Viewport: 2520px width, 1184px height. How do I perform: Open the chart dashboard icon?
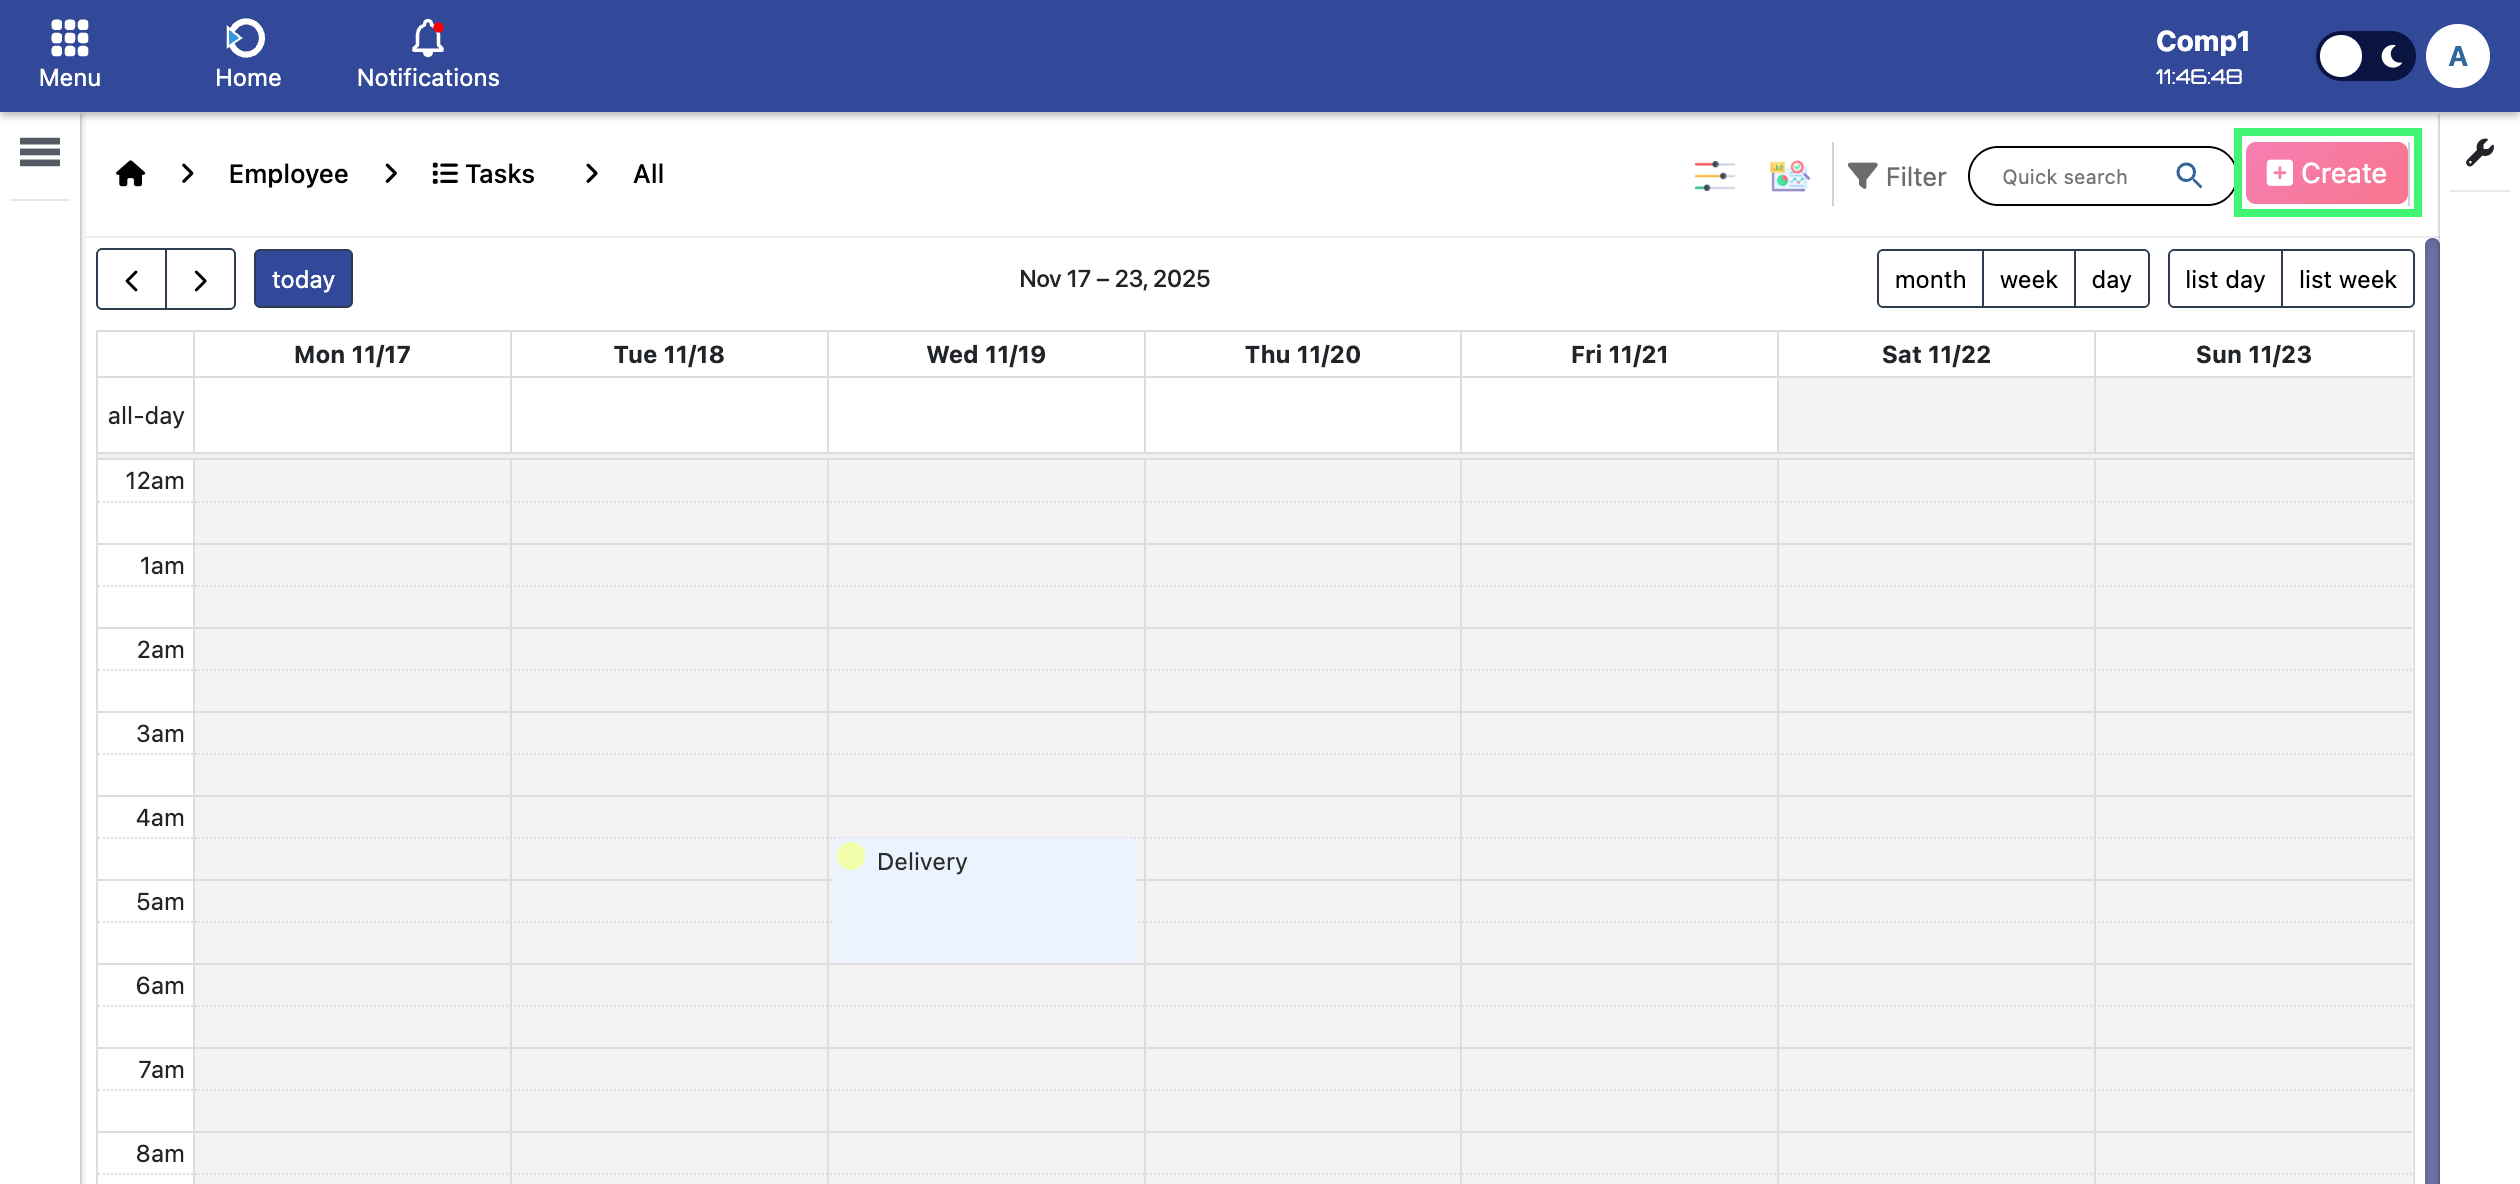1788,176
